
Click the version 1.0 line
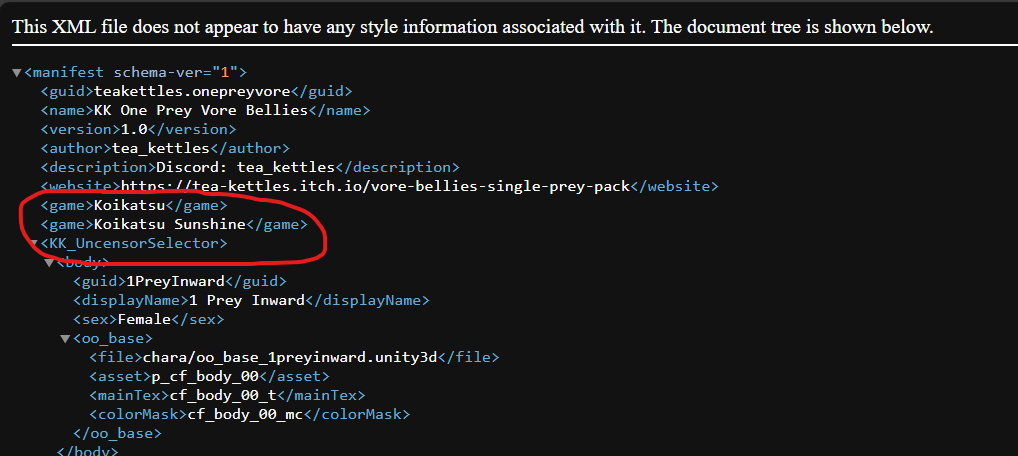coord(138,129)
